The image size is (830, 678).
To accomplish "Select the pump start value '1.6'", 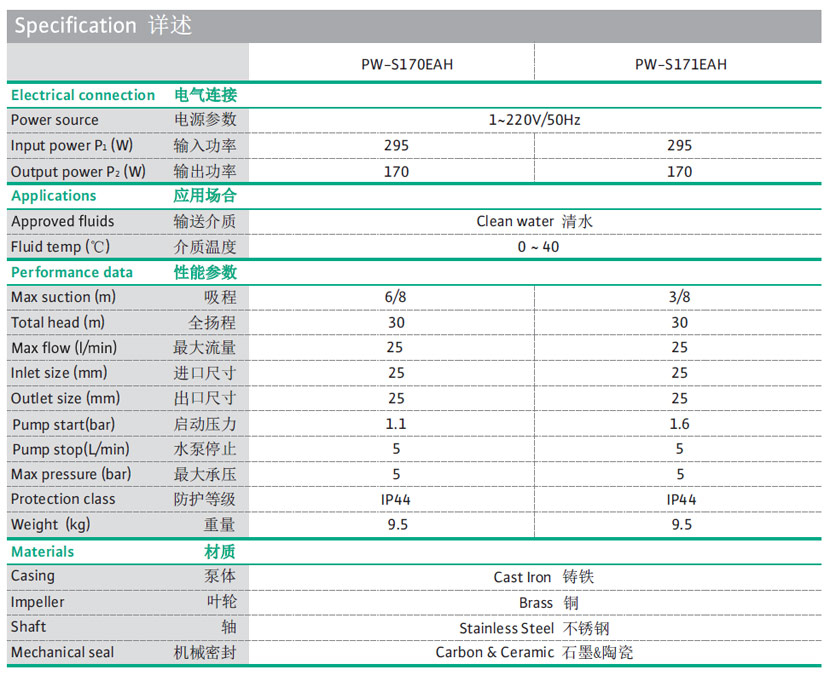I will [680, 424].
